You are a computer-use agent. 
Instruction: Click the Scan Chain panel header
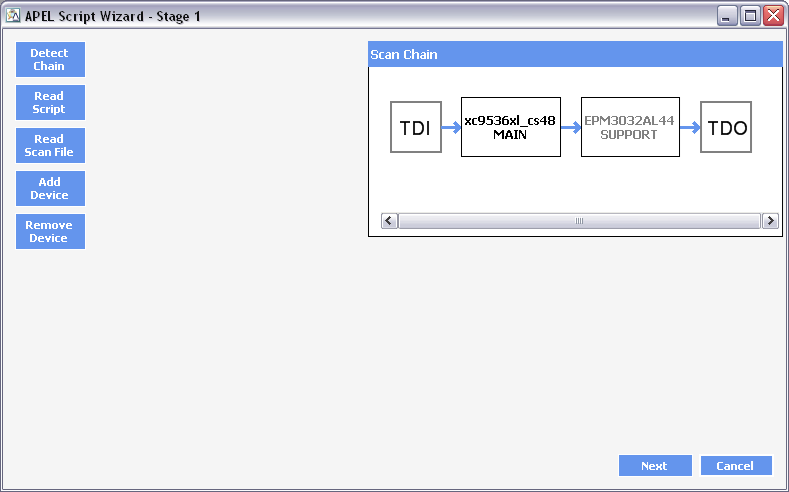coord(575,54)
